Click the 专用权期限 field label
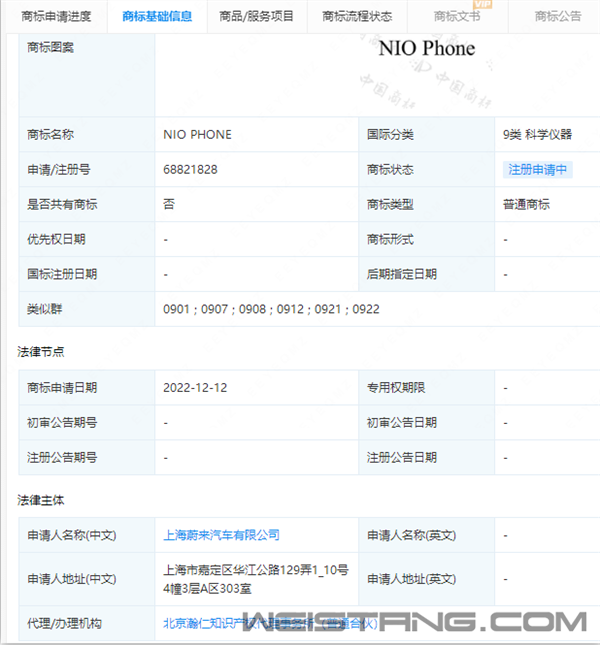The height and width of the screenshot is (645, 600). point(396,387)
